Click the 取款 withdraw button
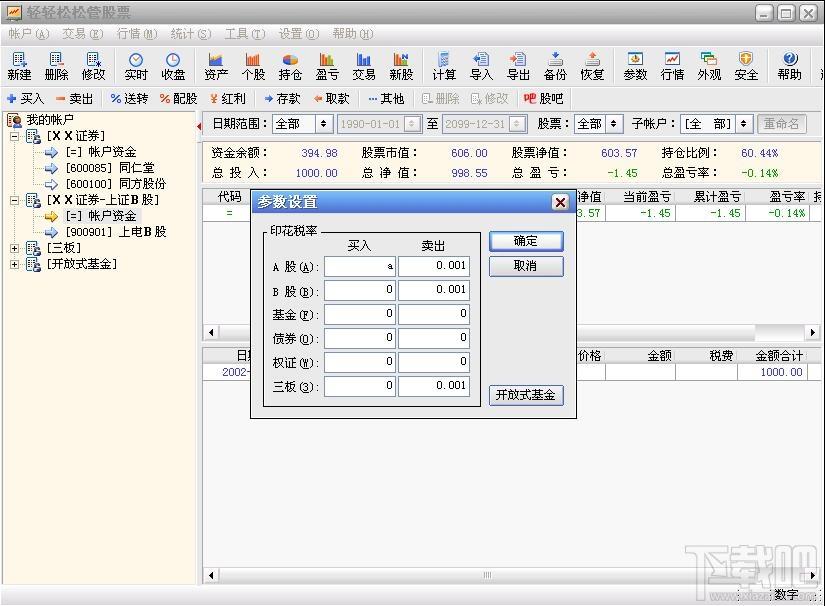Image resolution: width=825 pixels, height=606 pixels. (331, 98)
